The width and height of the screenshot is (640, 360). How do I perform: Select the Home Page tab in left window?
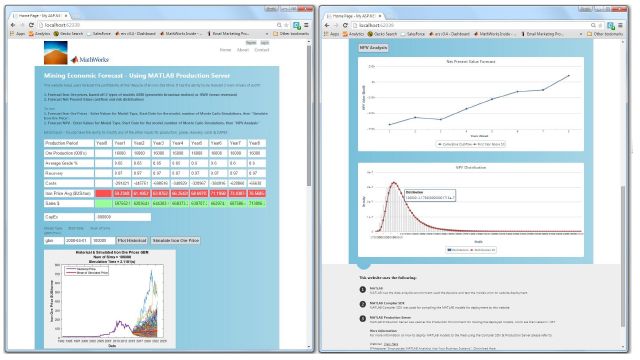40,16
